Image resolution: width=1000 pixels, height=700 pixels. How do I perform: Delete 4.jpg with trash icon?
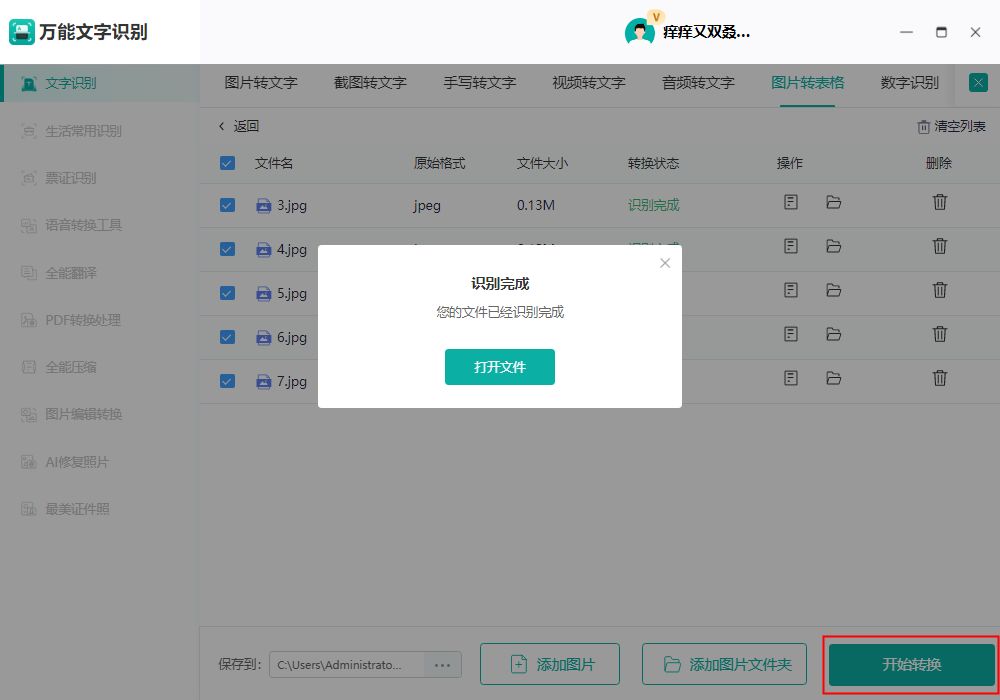939,246
